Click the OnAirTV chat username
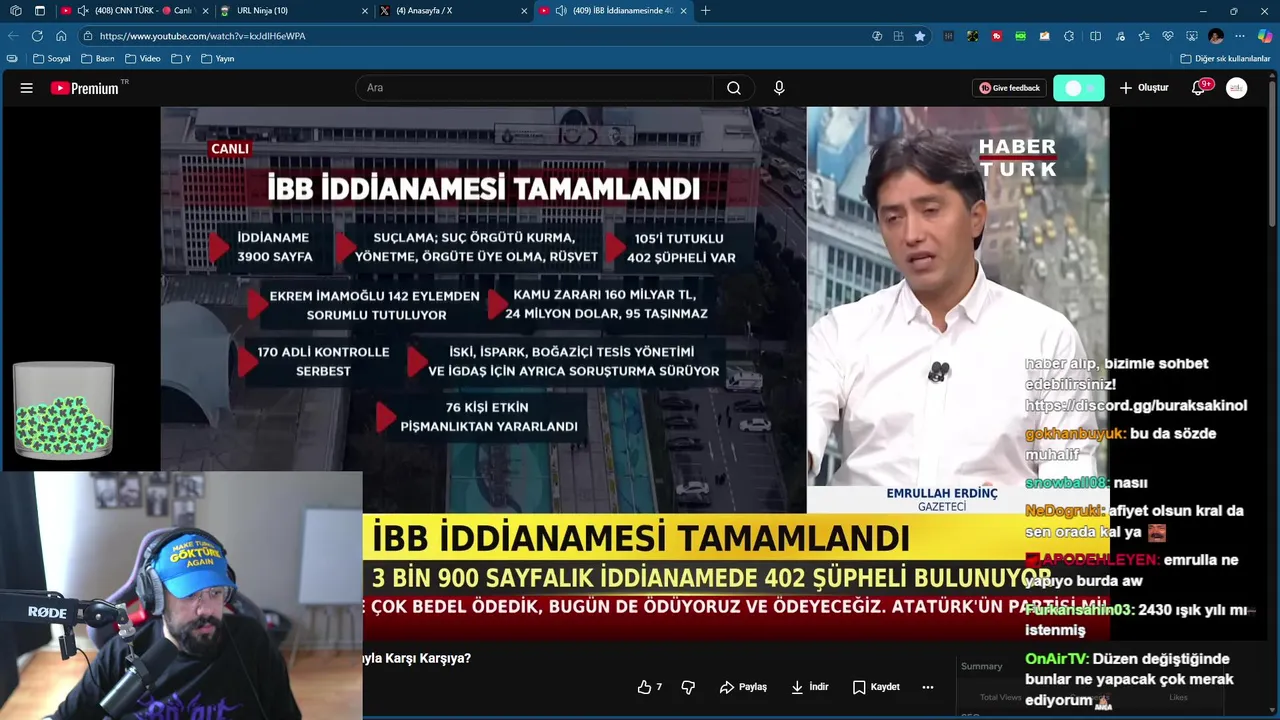Image resolution: width=1280 pixels, height=720 pixels. [1056, 659]
